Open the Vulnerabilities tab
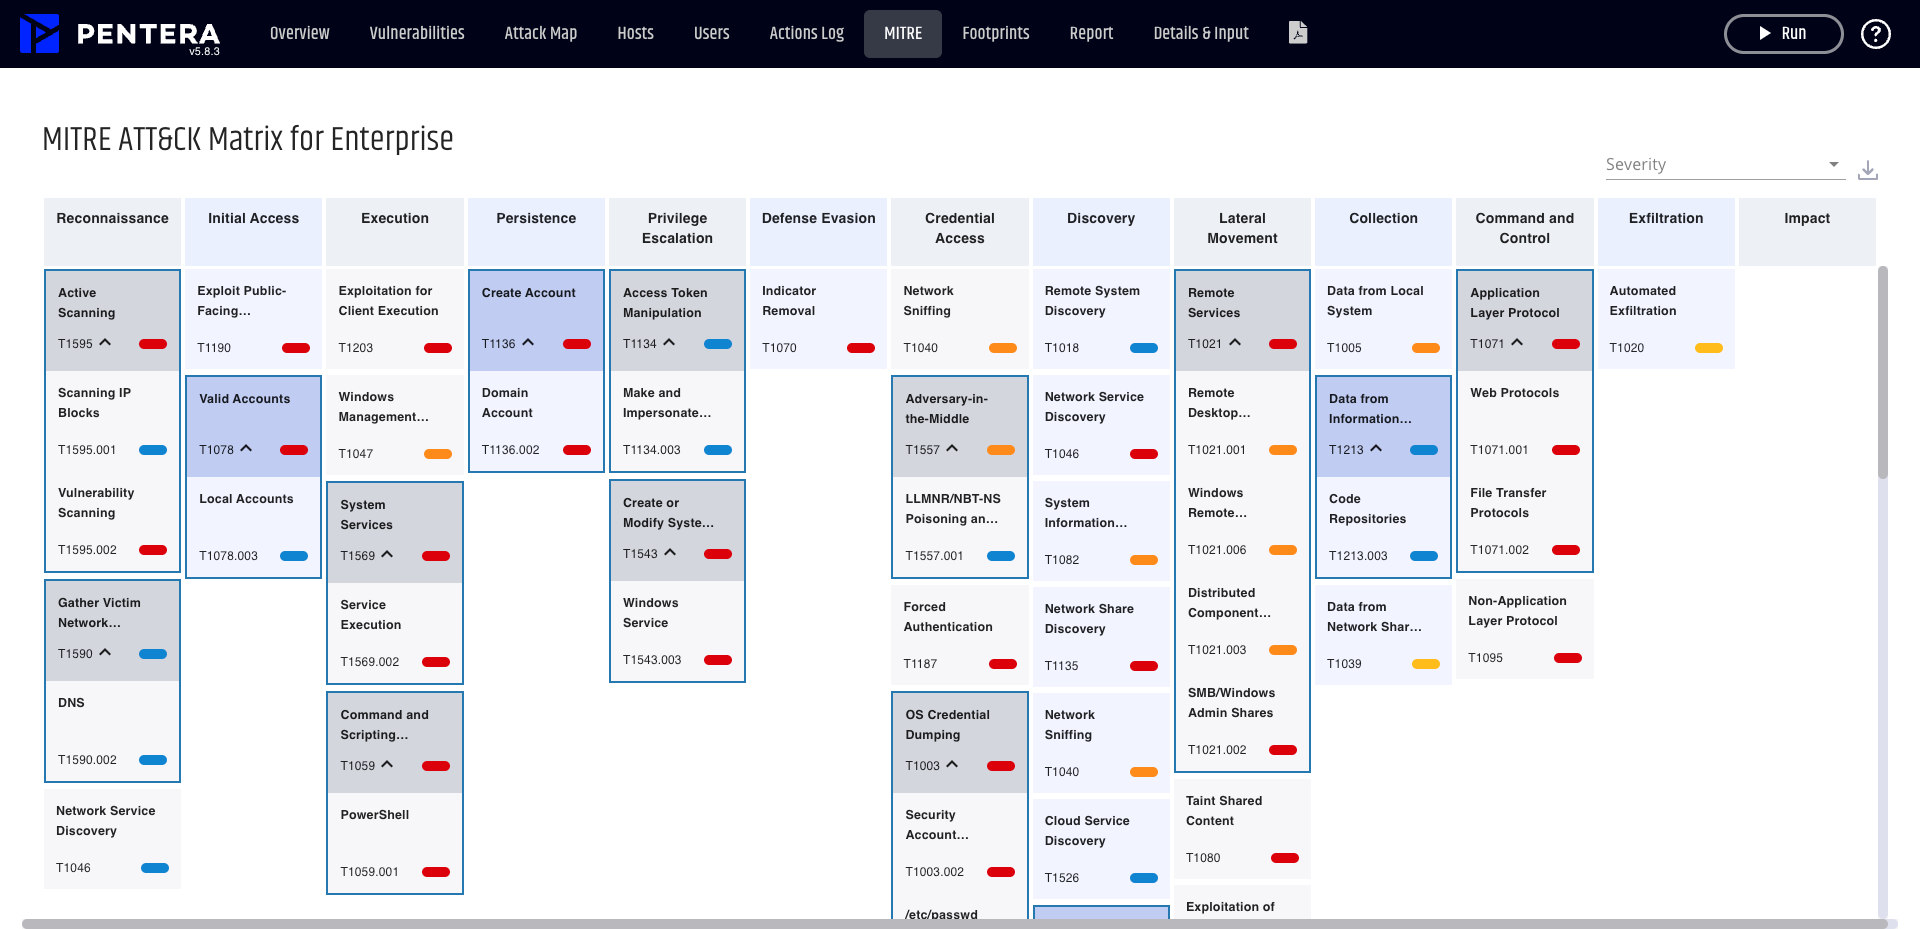 (x=417, y=34)
